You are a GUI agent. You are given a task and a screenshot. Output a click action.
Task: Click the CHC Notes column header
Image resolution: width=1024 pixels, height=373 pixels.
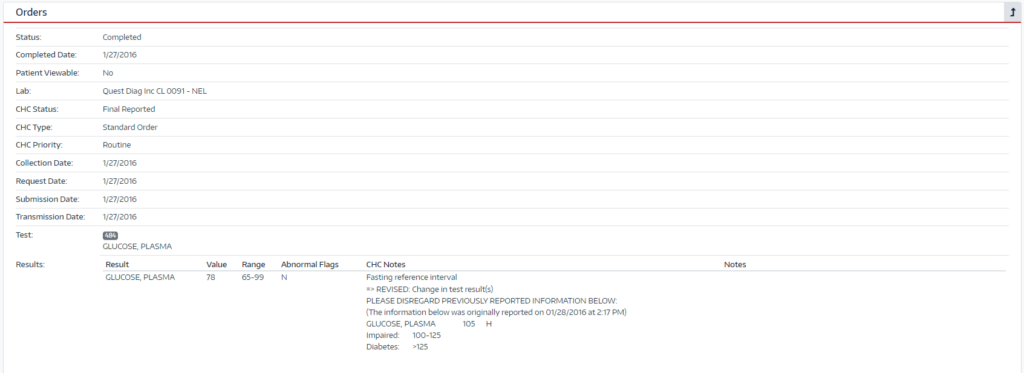(386, 265)
